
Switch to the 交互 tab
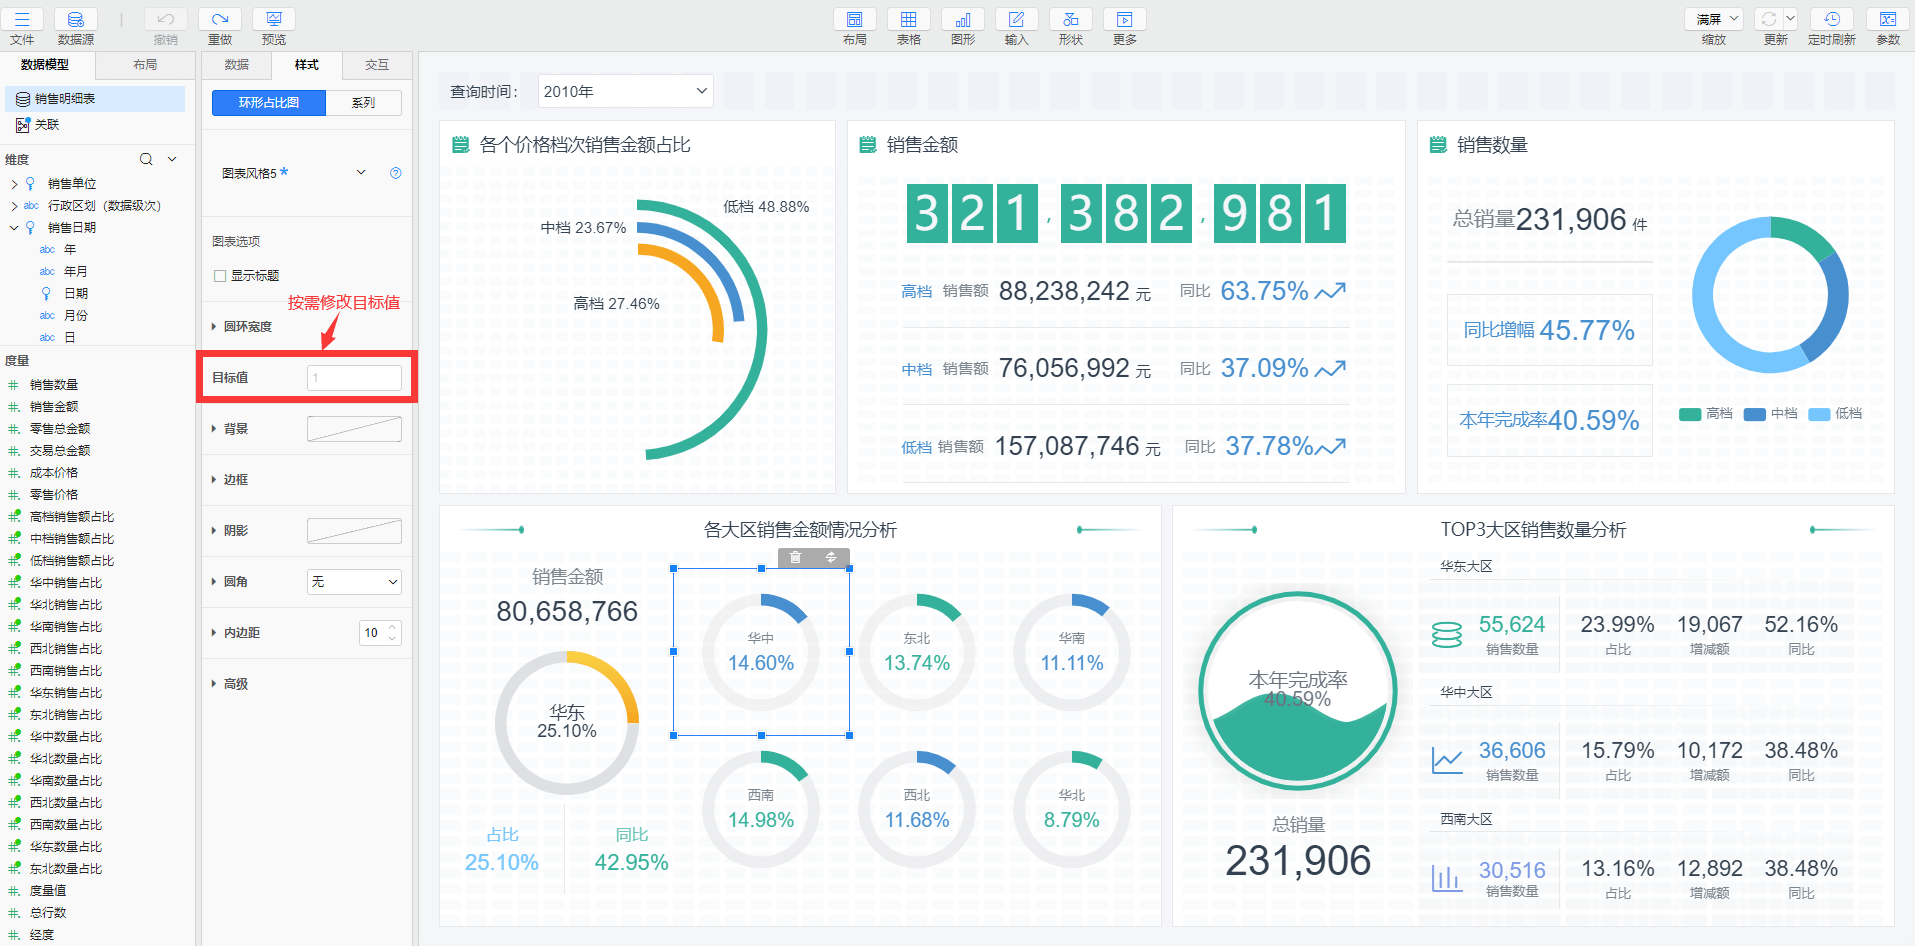point(377,65)
